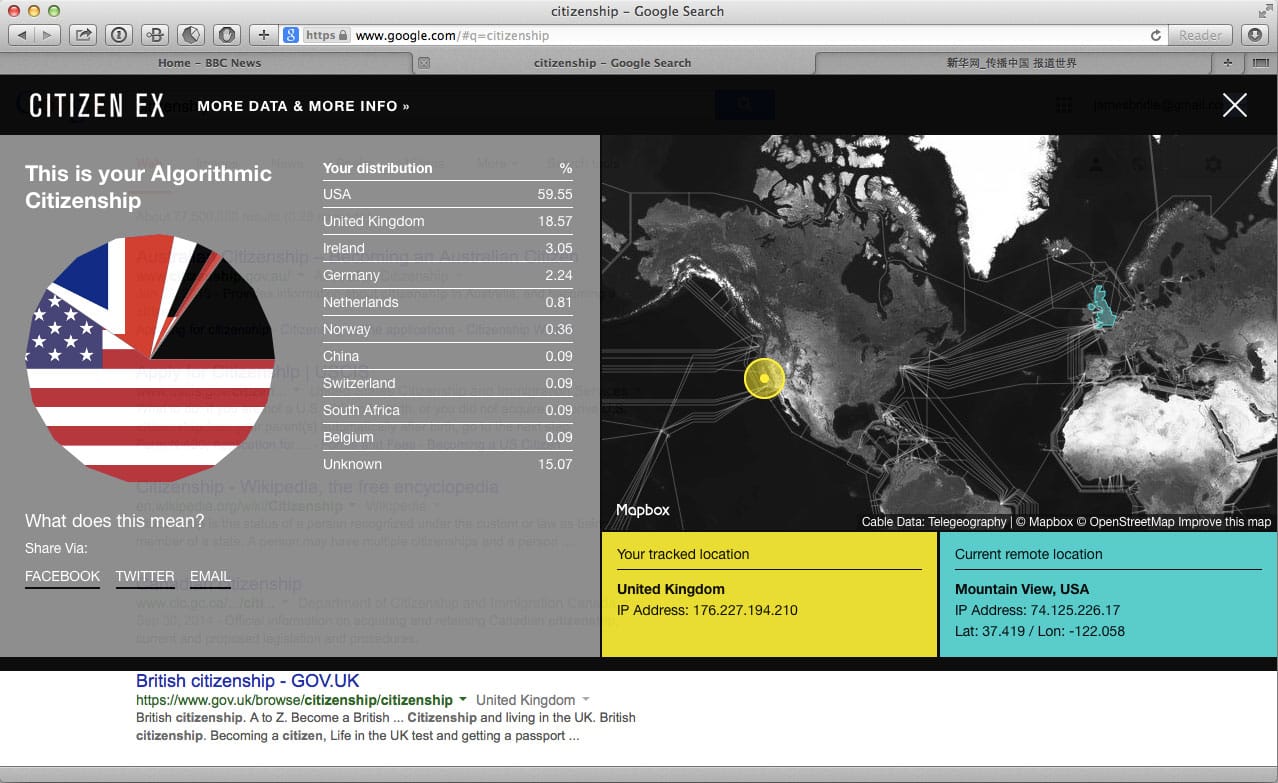The image size is (1278, 783).
Task: Select the South Africa distribution row
Action: point(448,410)
